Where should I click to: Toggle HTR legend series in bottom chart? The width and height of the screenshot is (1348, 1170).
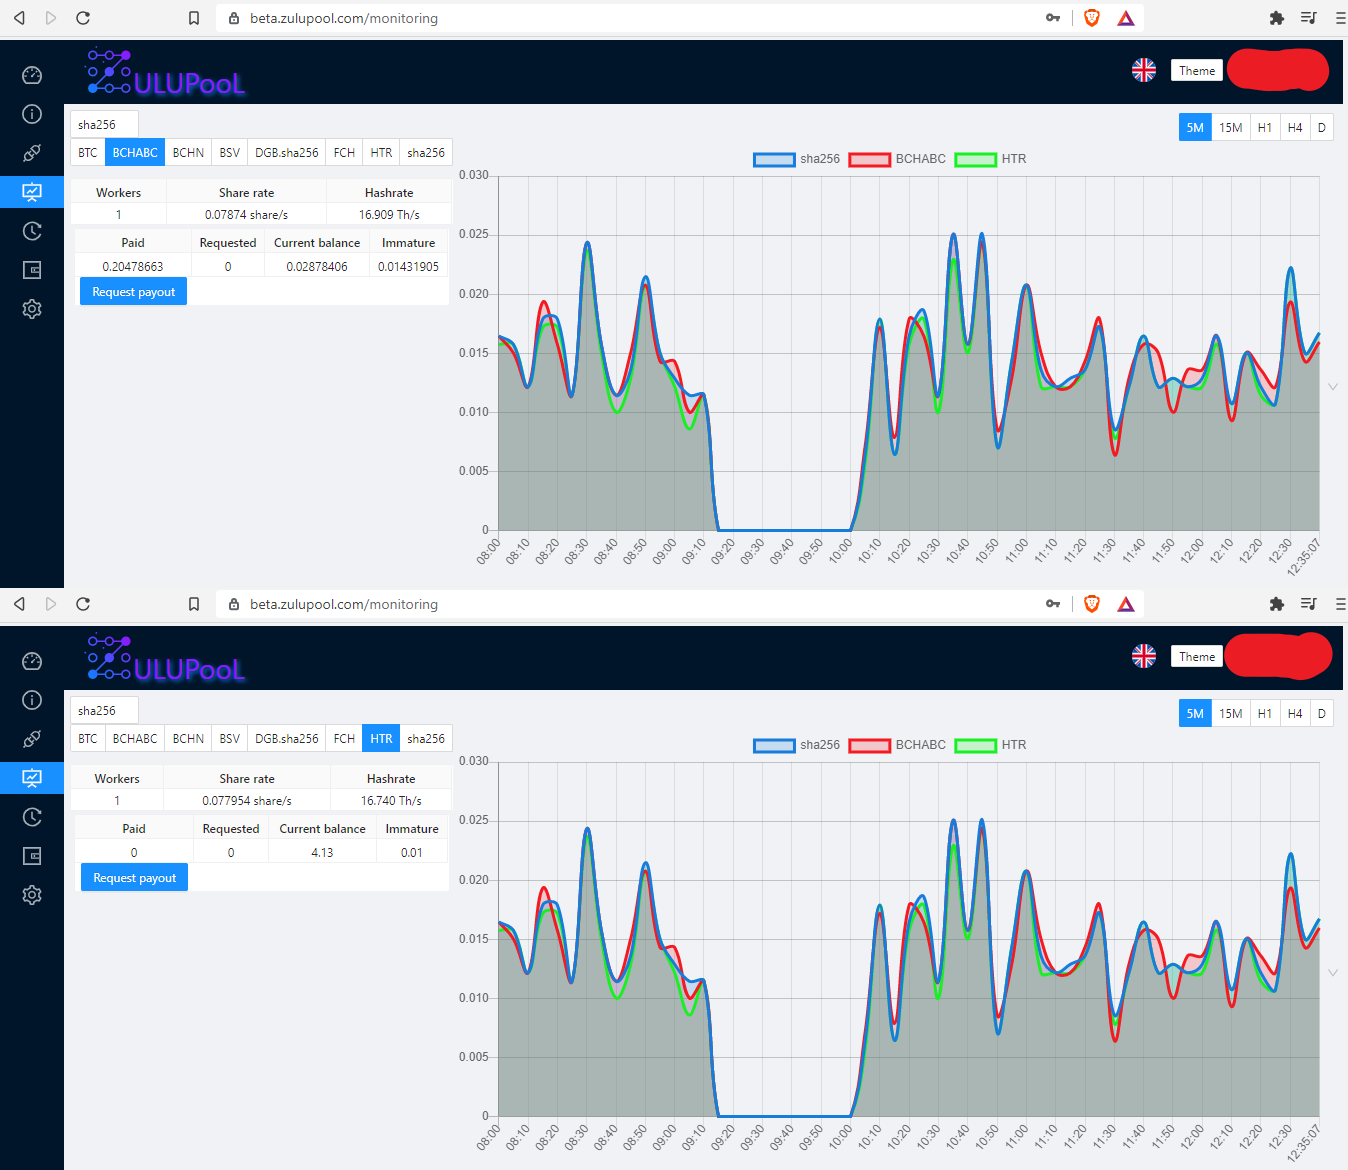(990, 745)
